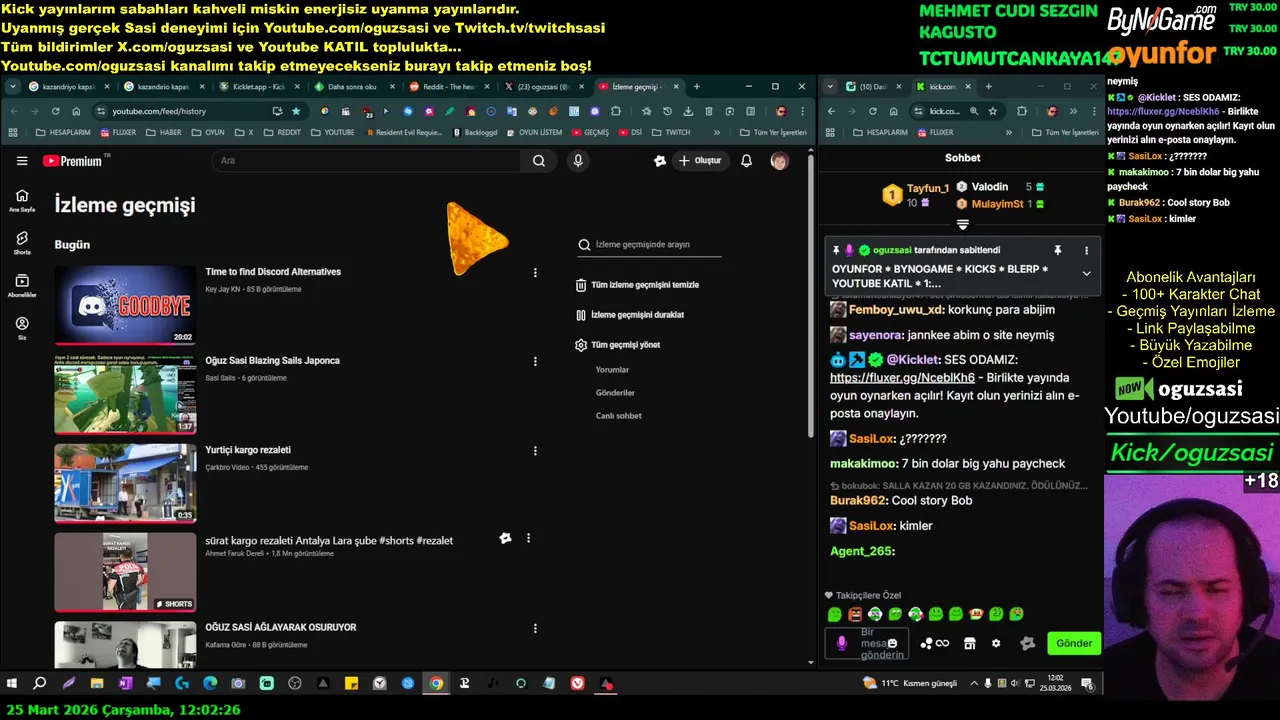Go to Ana Sayfa in sidebar
Viewport: 1280px width, 720px height.
point(22,200)
